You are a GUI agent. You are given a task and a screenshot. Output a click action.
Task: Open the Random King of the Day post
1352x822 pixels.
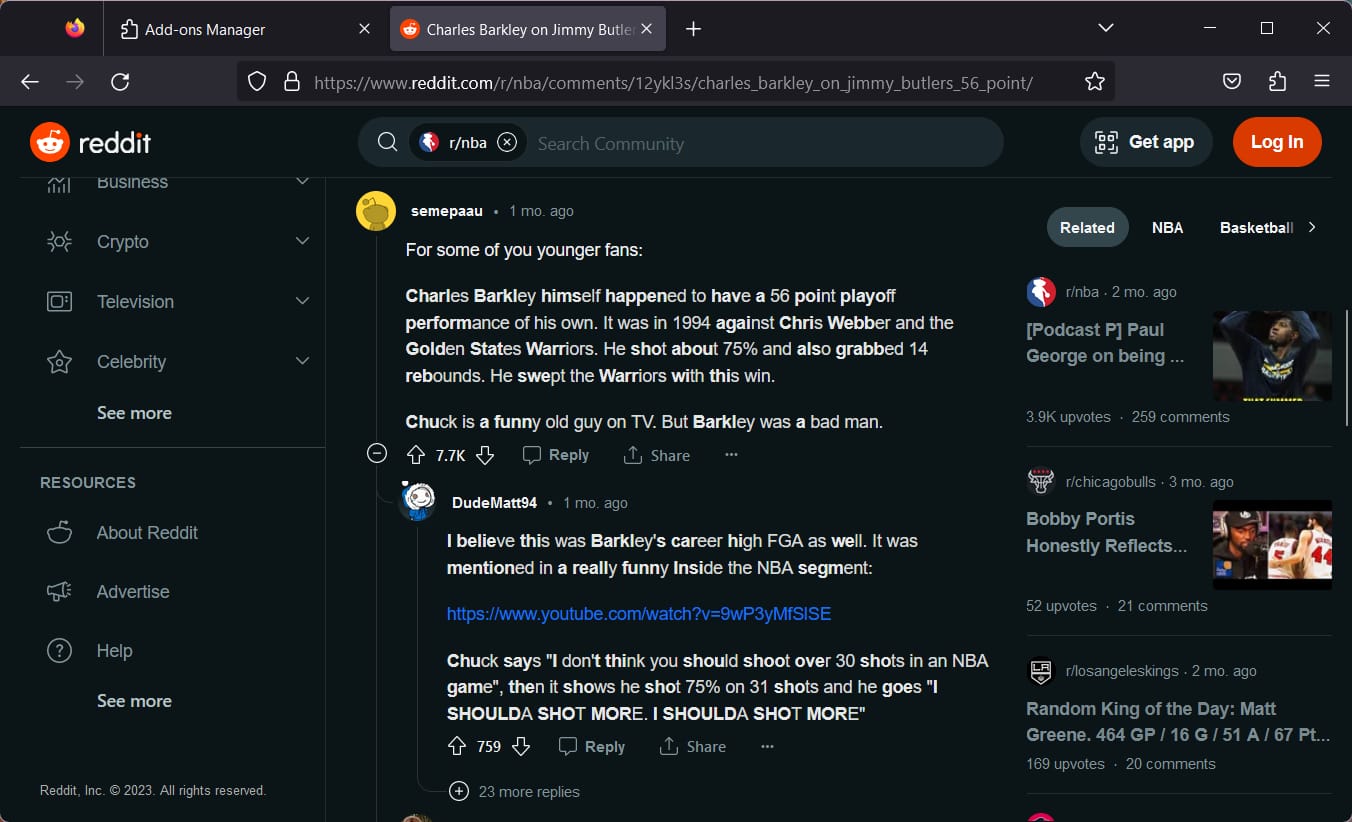click(1178, 722)
